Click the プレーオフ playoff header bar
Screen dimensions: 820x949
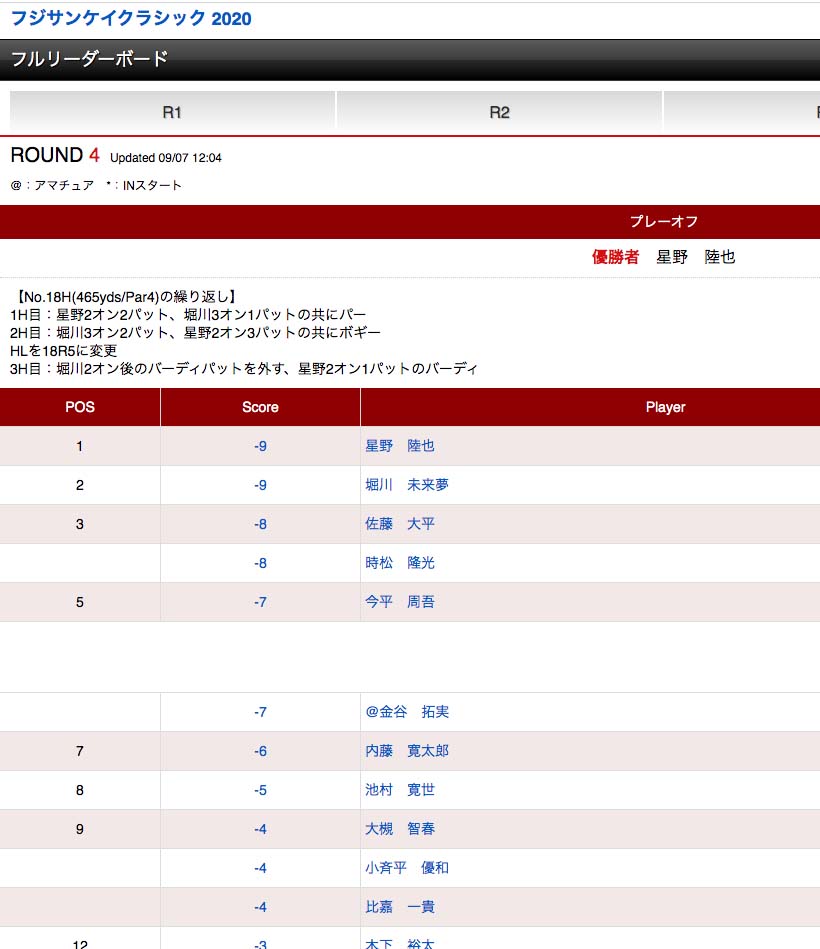coord(664,222)
